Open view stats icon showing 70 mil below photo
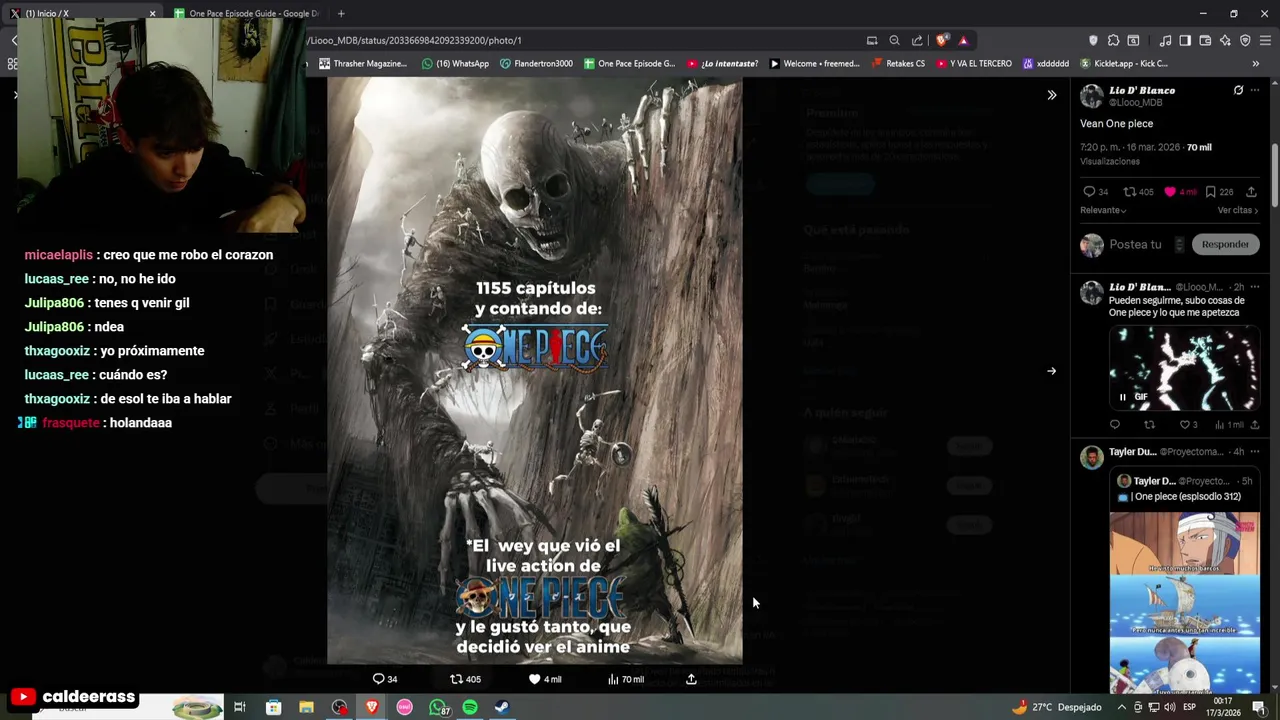This screenshot has height=720, width=1280. [x=613, y=679]
